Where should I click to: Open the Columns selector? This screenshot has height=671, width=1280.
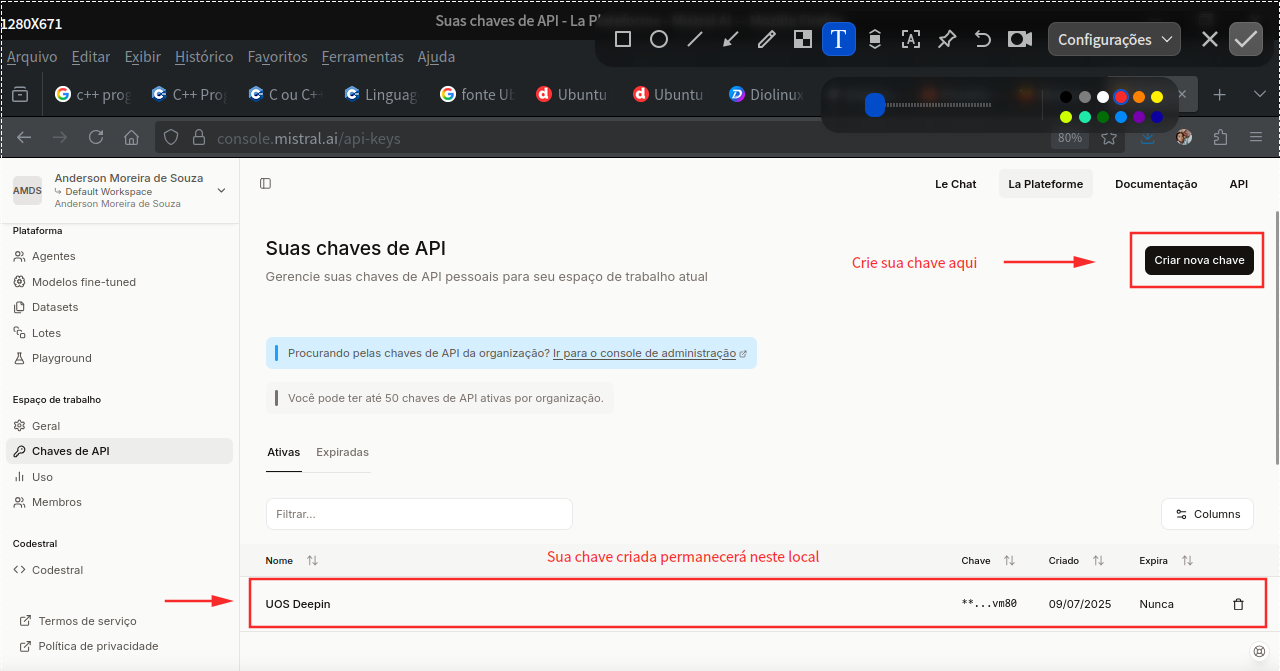(x=1207, y=514)
